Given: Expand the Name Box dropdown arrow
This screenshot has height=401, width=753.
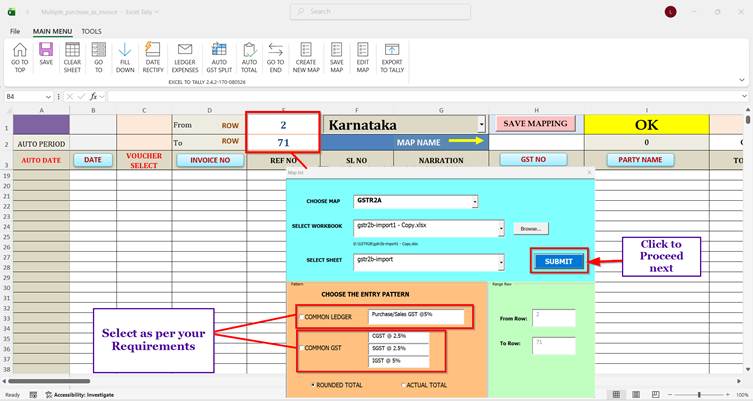Looking at the screenshot, I should 48,97.
